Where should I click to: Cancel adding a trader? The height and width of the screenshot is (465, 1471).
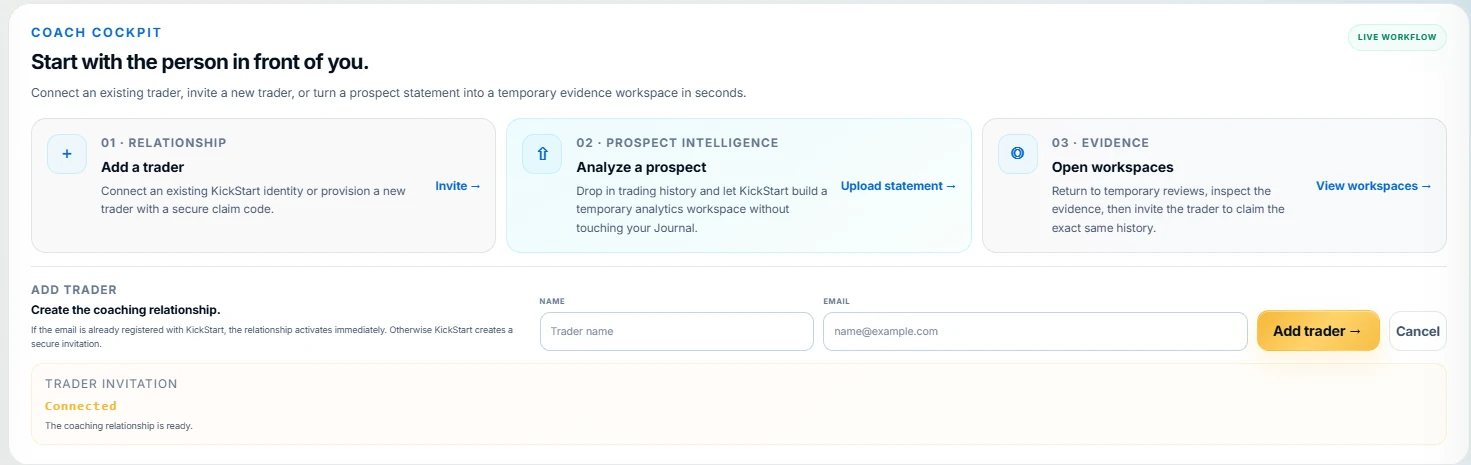[x=1418, y=331]
